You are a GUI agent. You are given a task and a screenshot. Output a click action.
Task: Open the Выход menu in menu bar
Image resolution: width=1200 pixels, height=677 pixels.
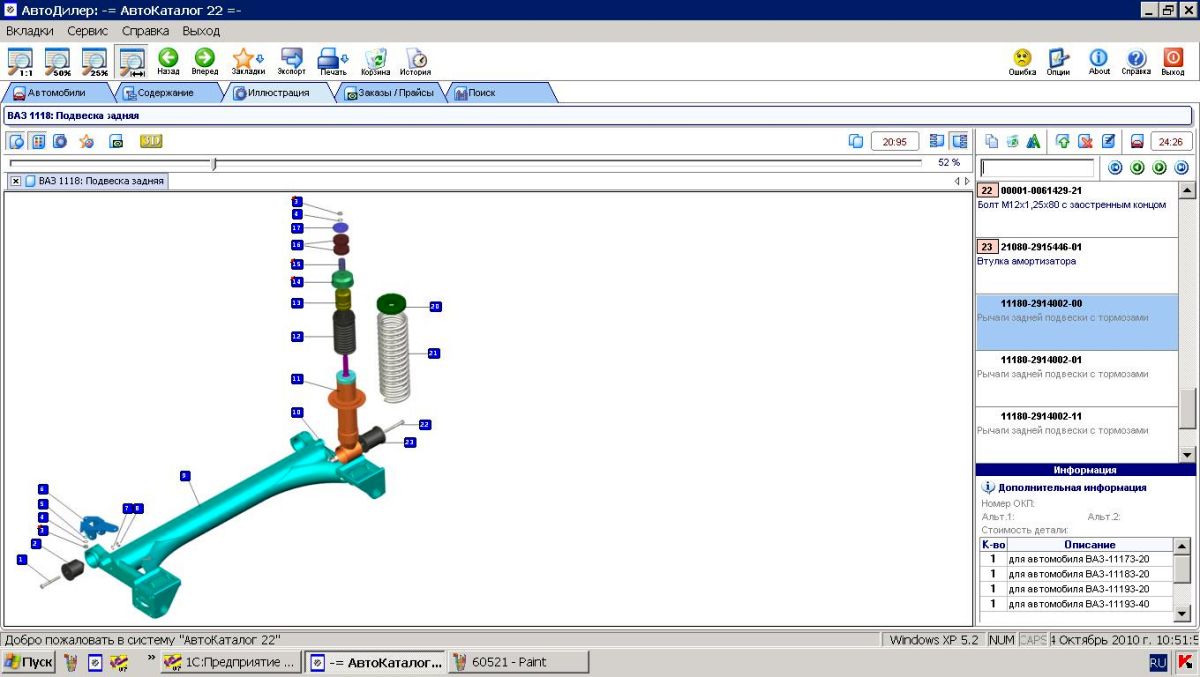point(201,31)
